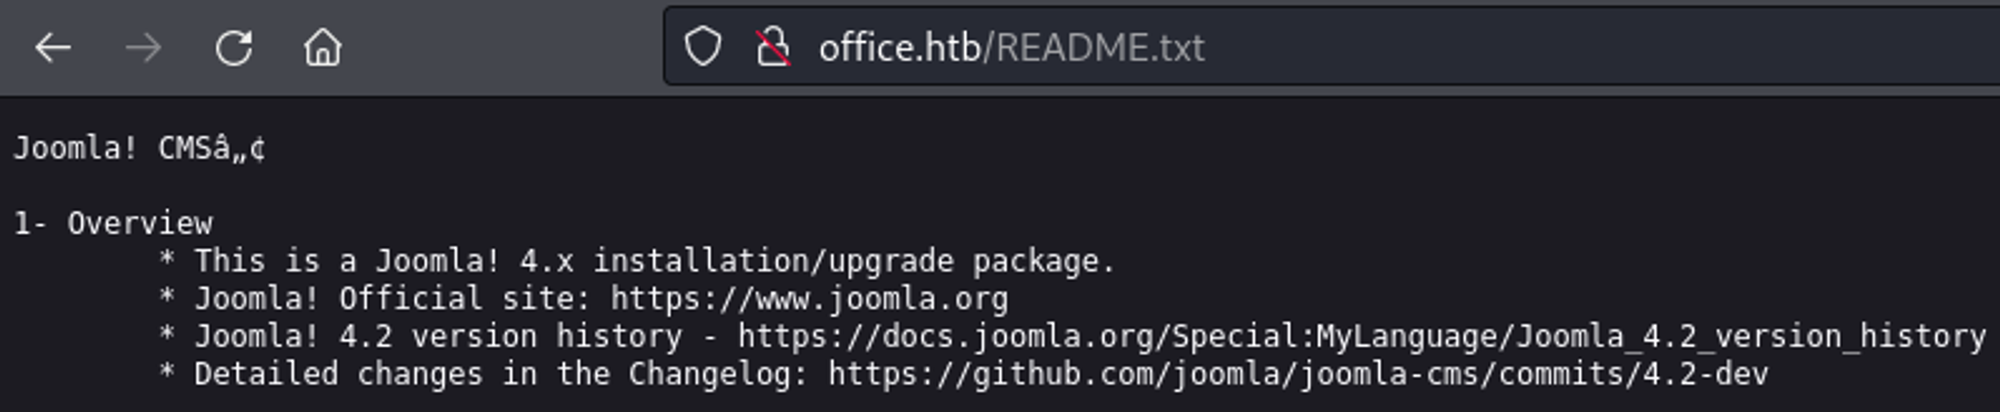
Task: Click the https://www.joomla.org URL text
Action: [809, 299]
